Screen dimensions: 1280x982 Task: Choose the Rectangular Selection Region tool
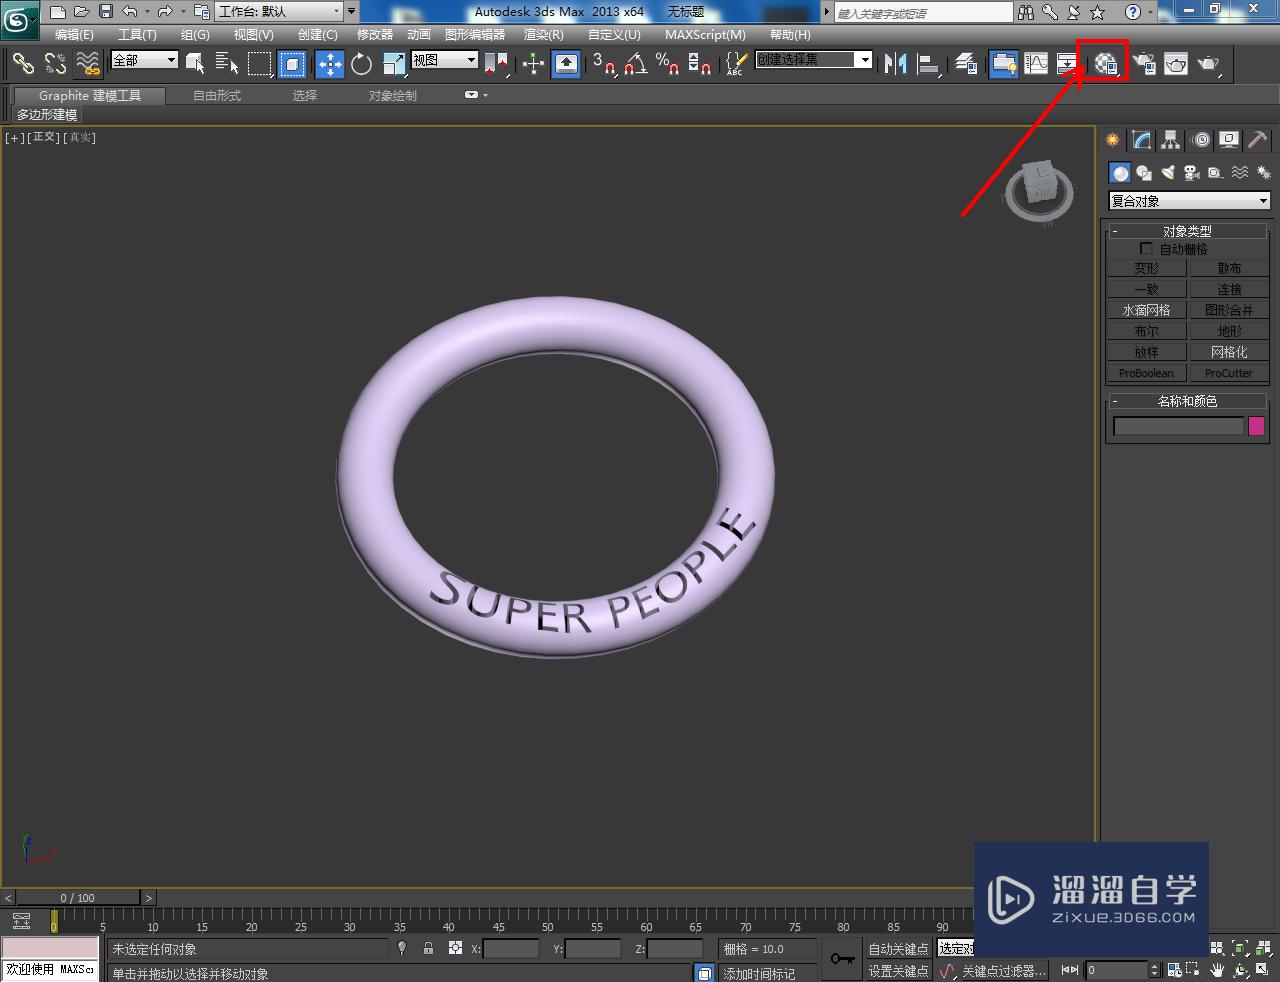(259, 63)
